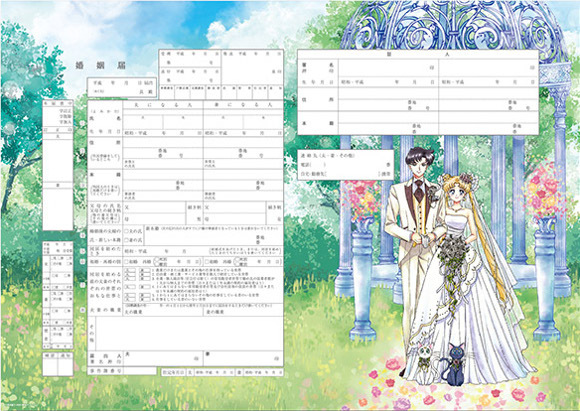Click the 妻になる人 column header
This screenshot has height=411, width=580.
pos(243,105)
